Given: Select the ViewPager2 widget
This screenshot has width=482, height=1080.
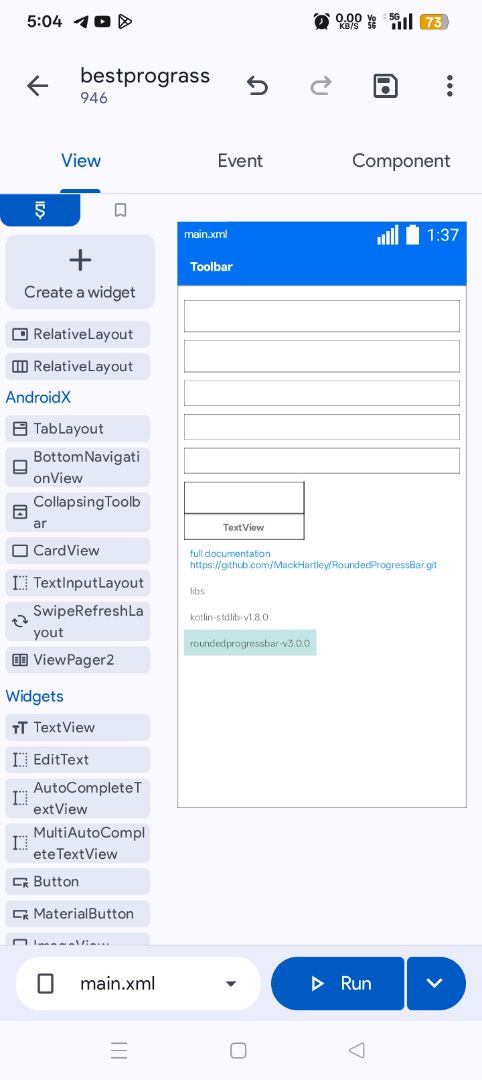Looking at the screenshot, I should 77,660.
